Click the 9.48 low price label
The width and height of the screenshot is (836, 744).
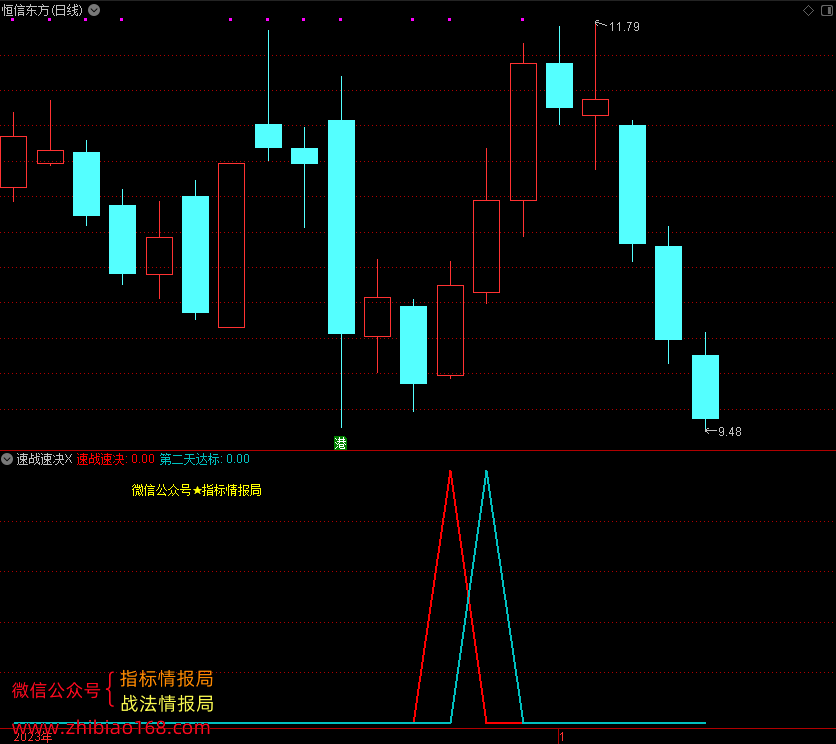click(729, 431)
